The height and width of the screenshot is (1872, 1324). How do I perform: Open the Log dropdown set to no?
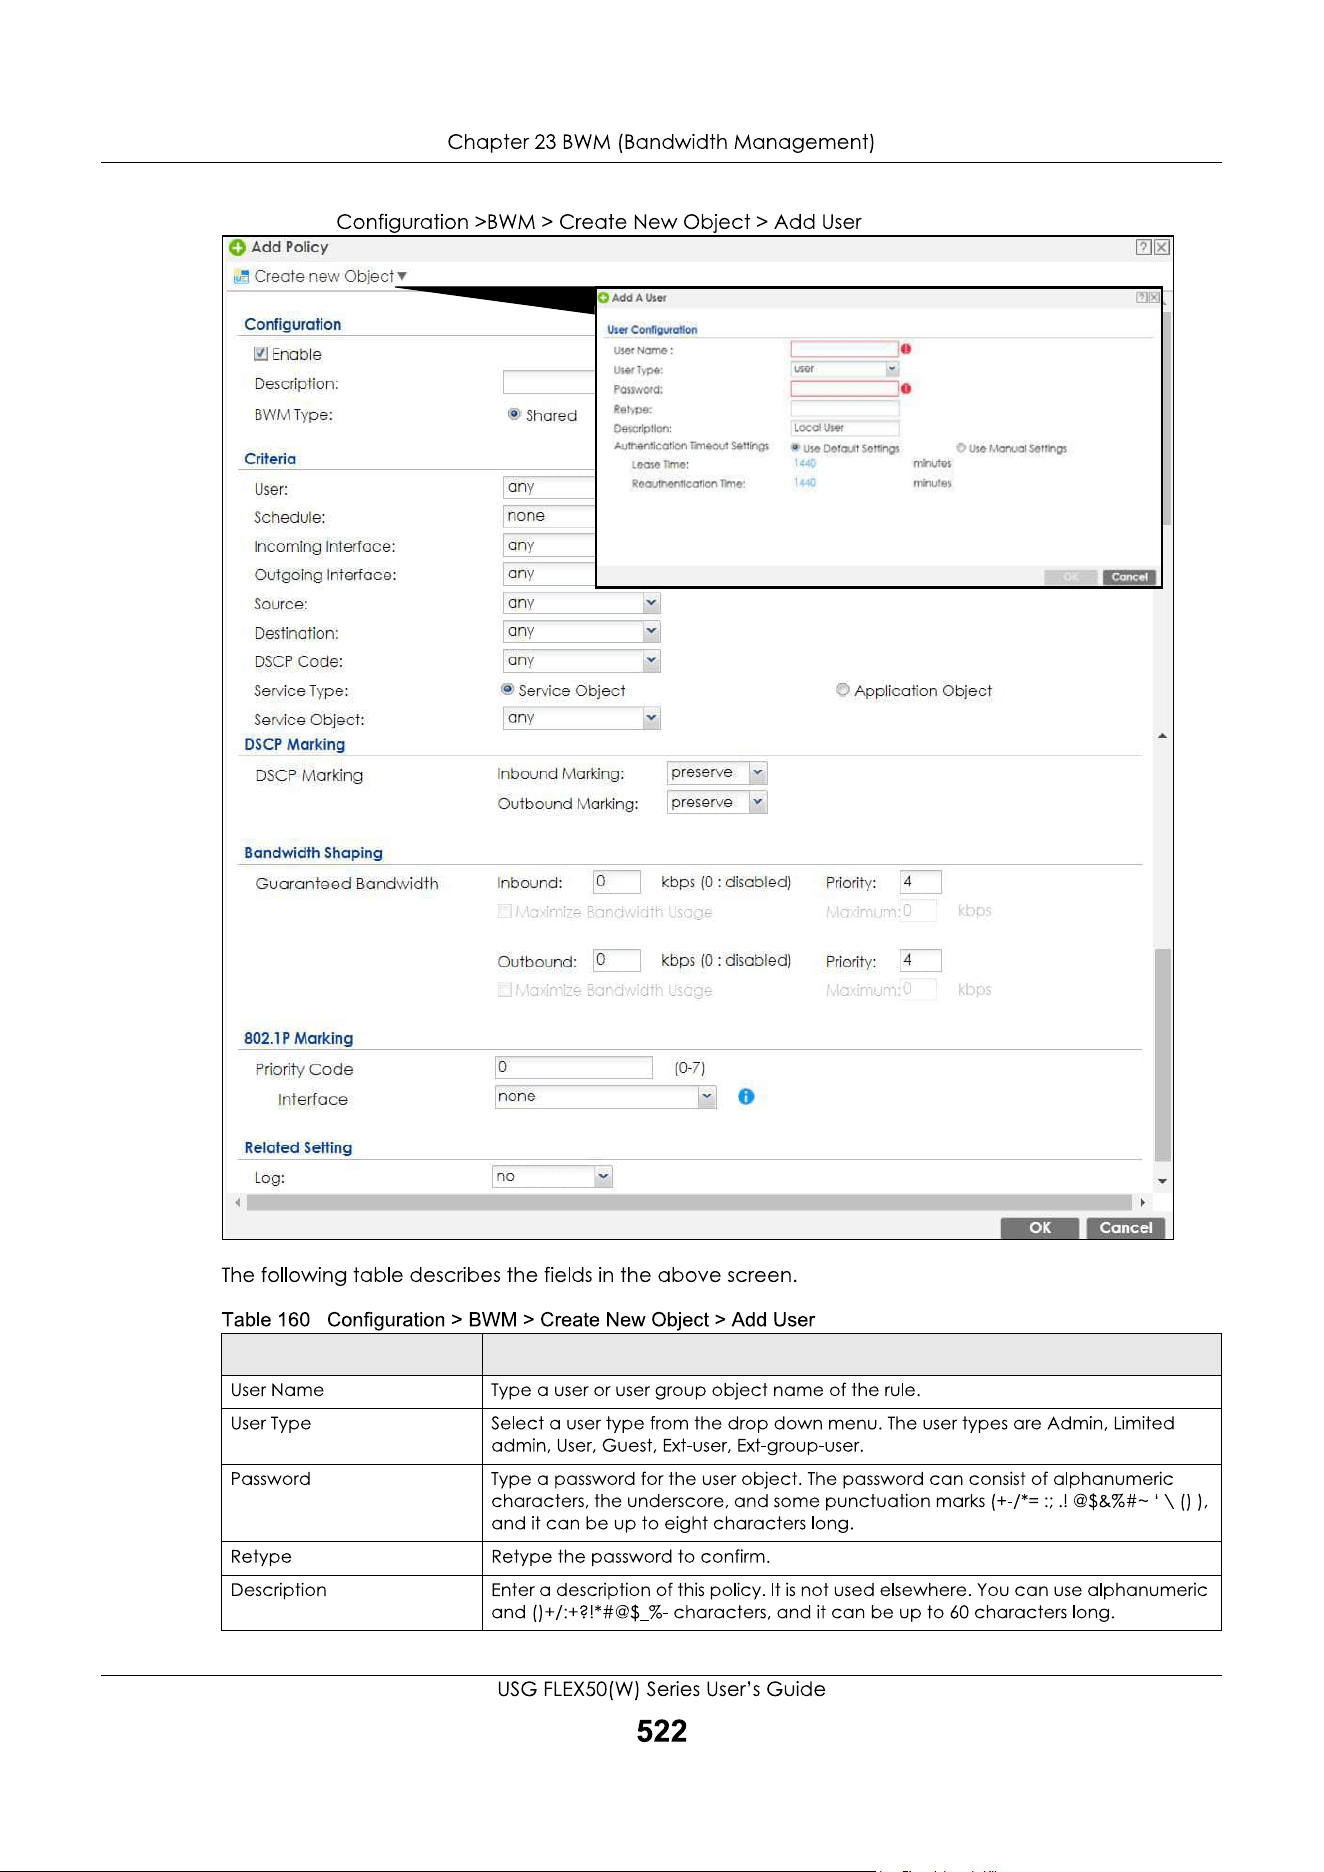pos(552,1177)
